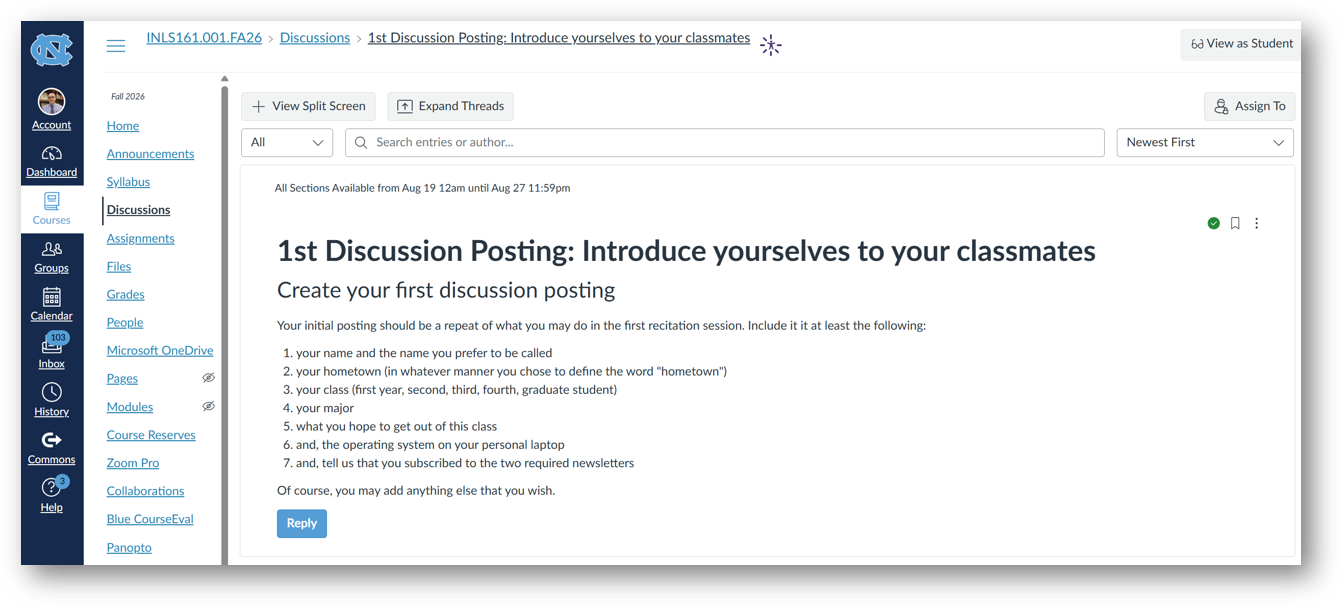Open Zoom Pro in course menu

click(133, 463)
